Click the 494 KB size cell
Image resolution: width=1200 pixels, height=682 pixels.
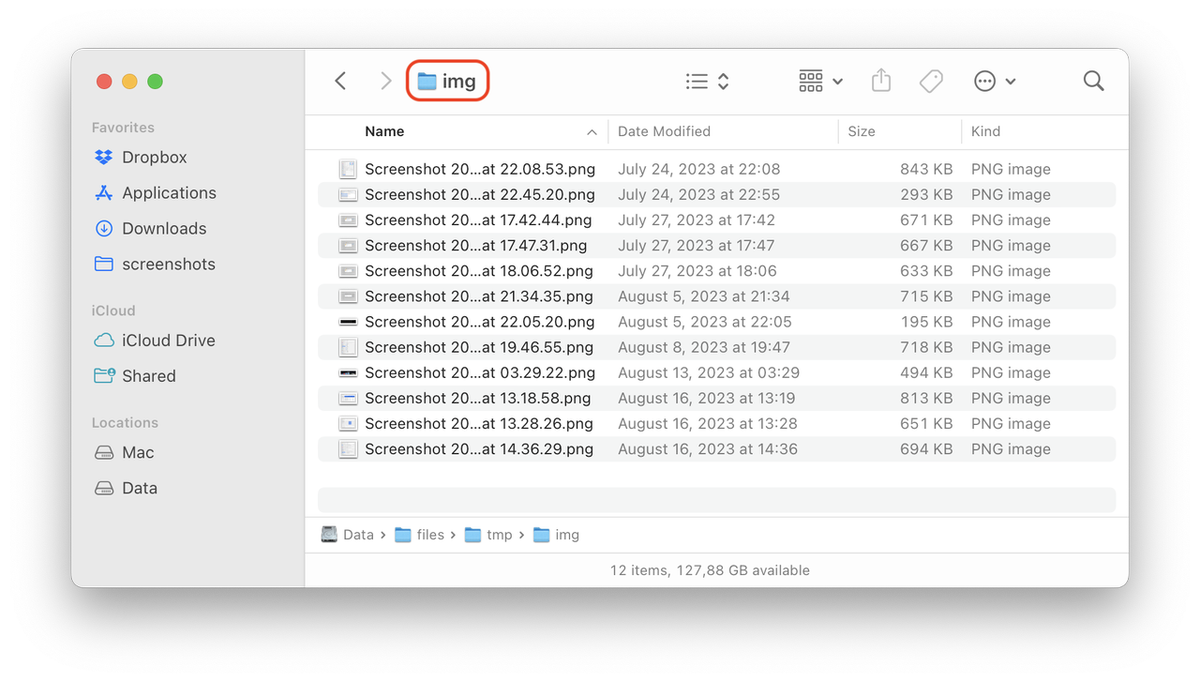click(x=926, y=373)
